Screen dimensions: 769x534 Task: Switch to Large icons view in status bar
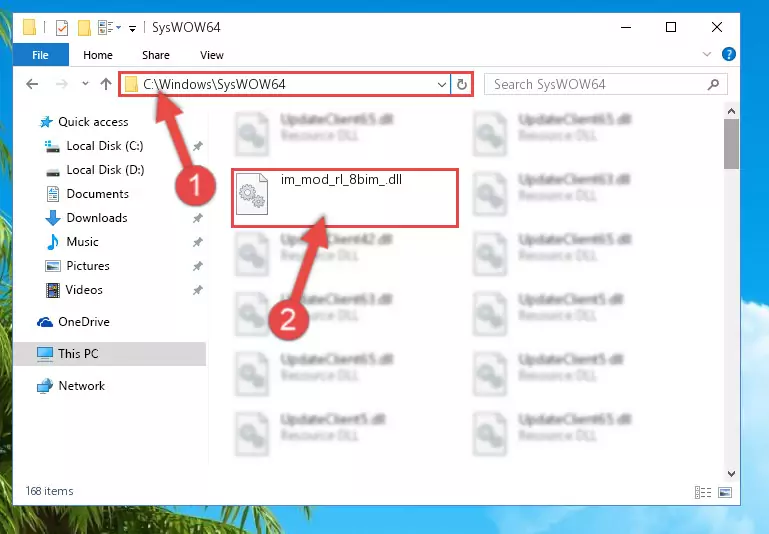tap(725, 492)
